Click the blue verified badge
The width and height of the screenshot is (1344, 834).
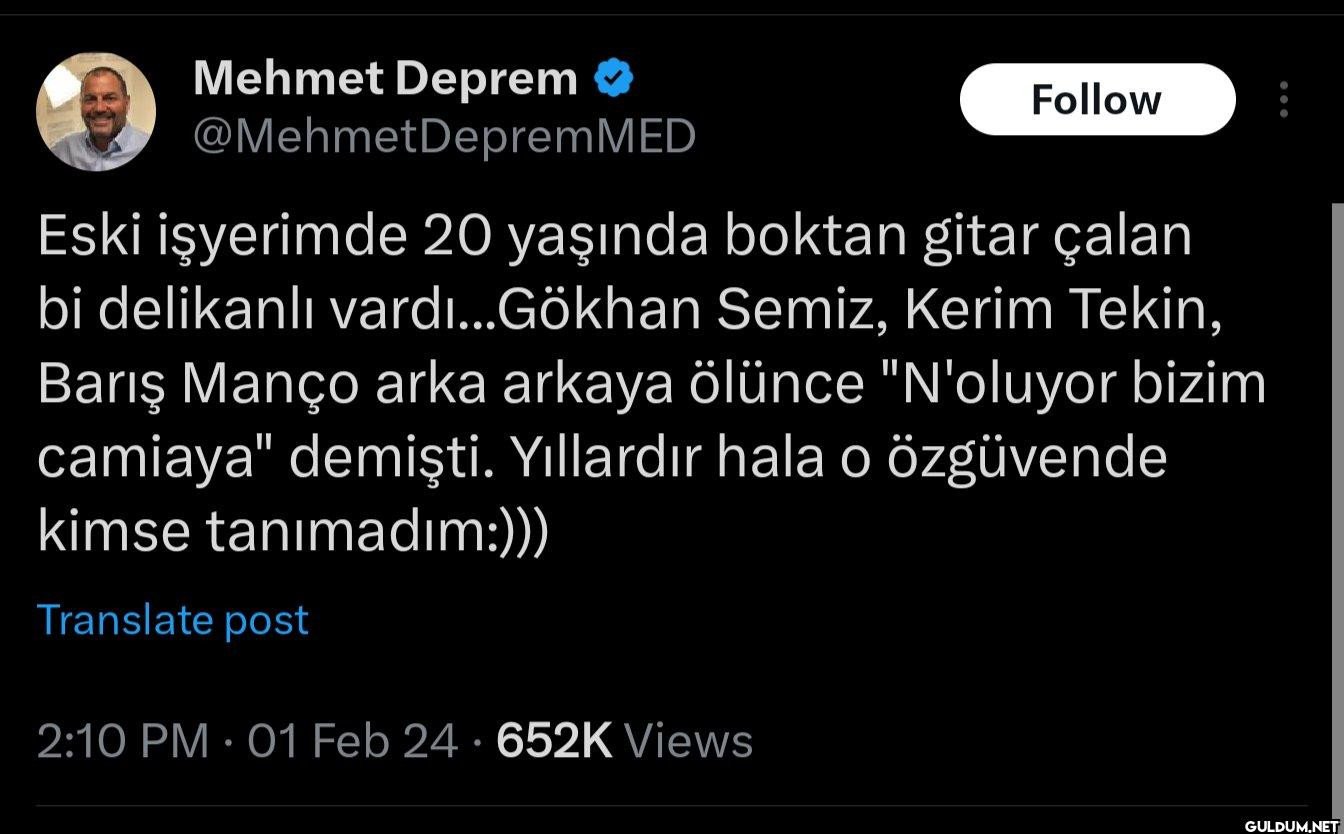614,78
